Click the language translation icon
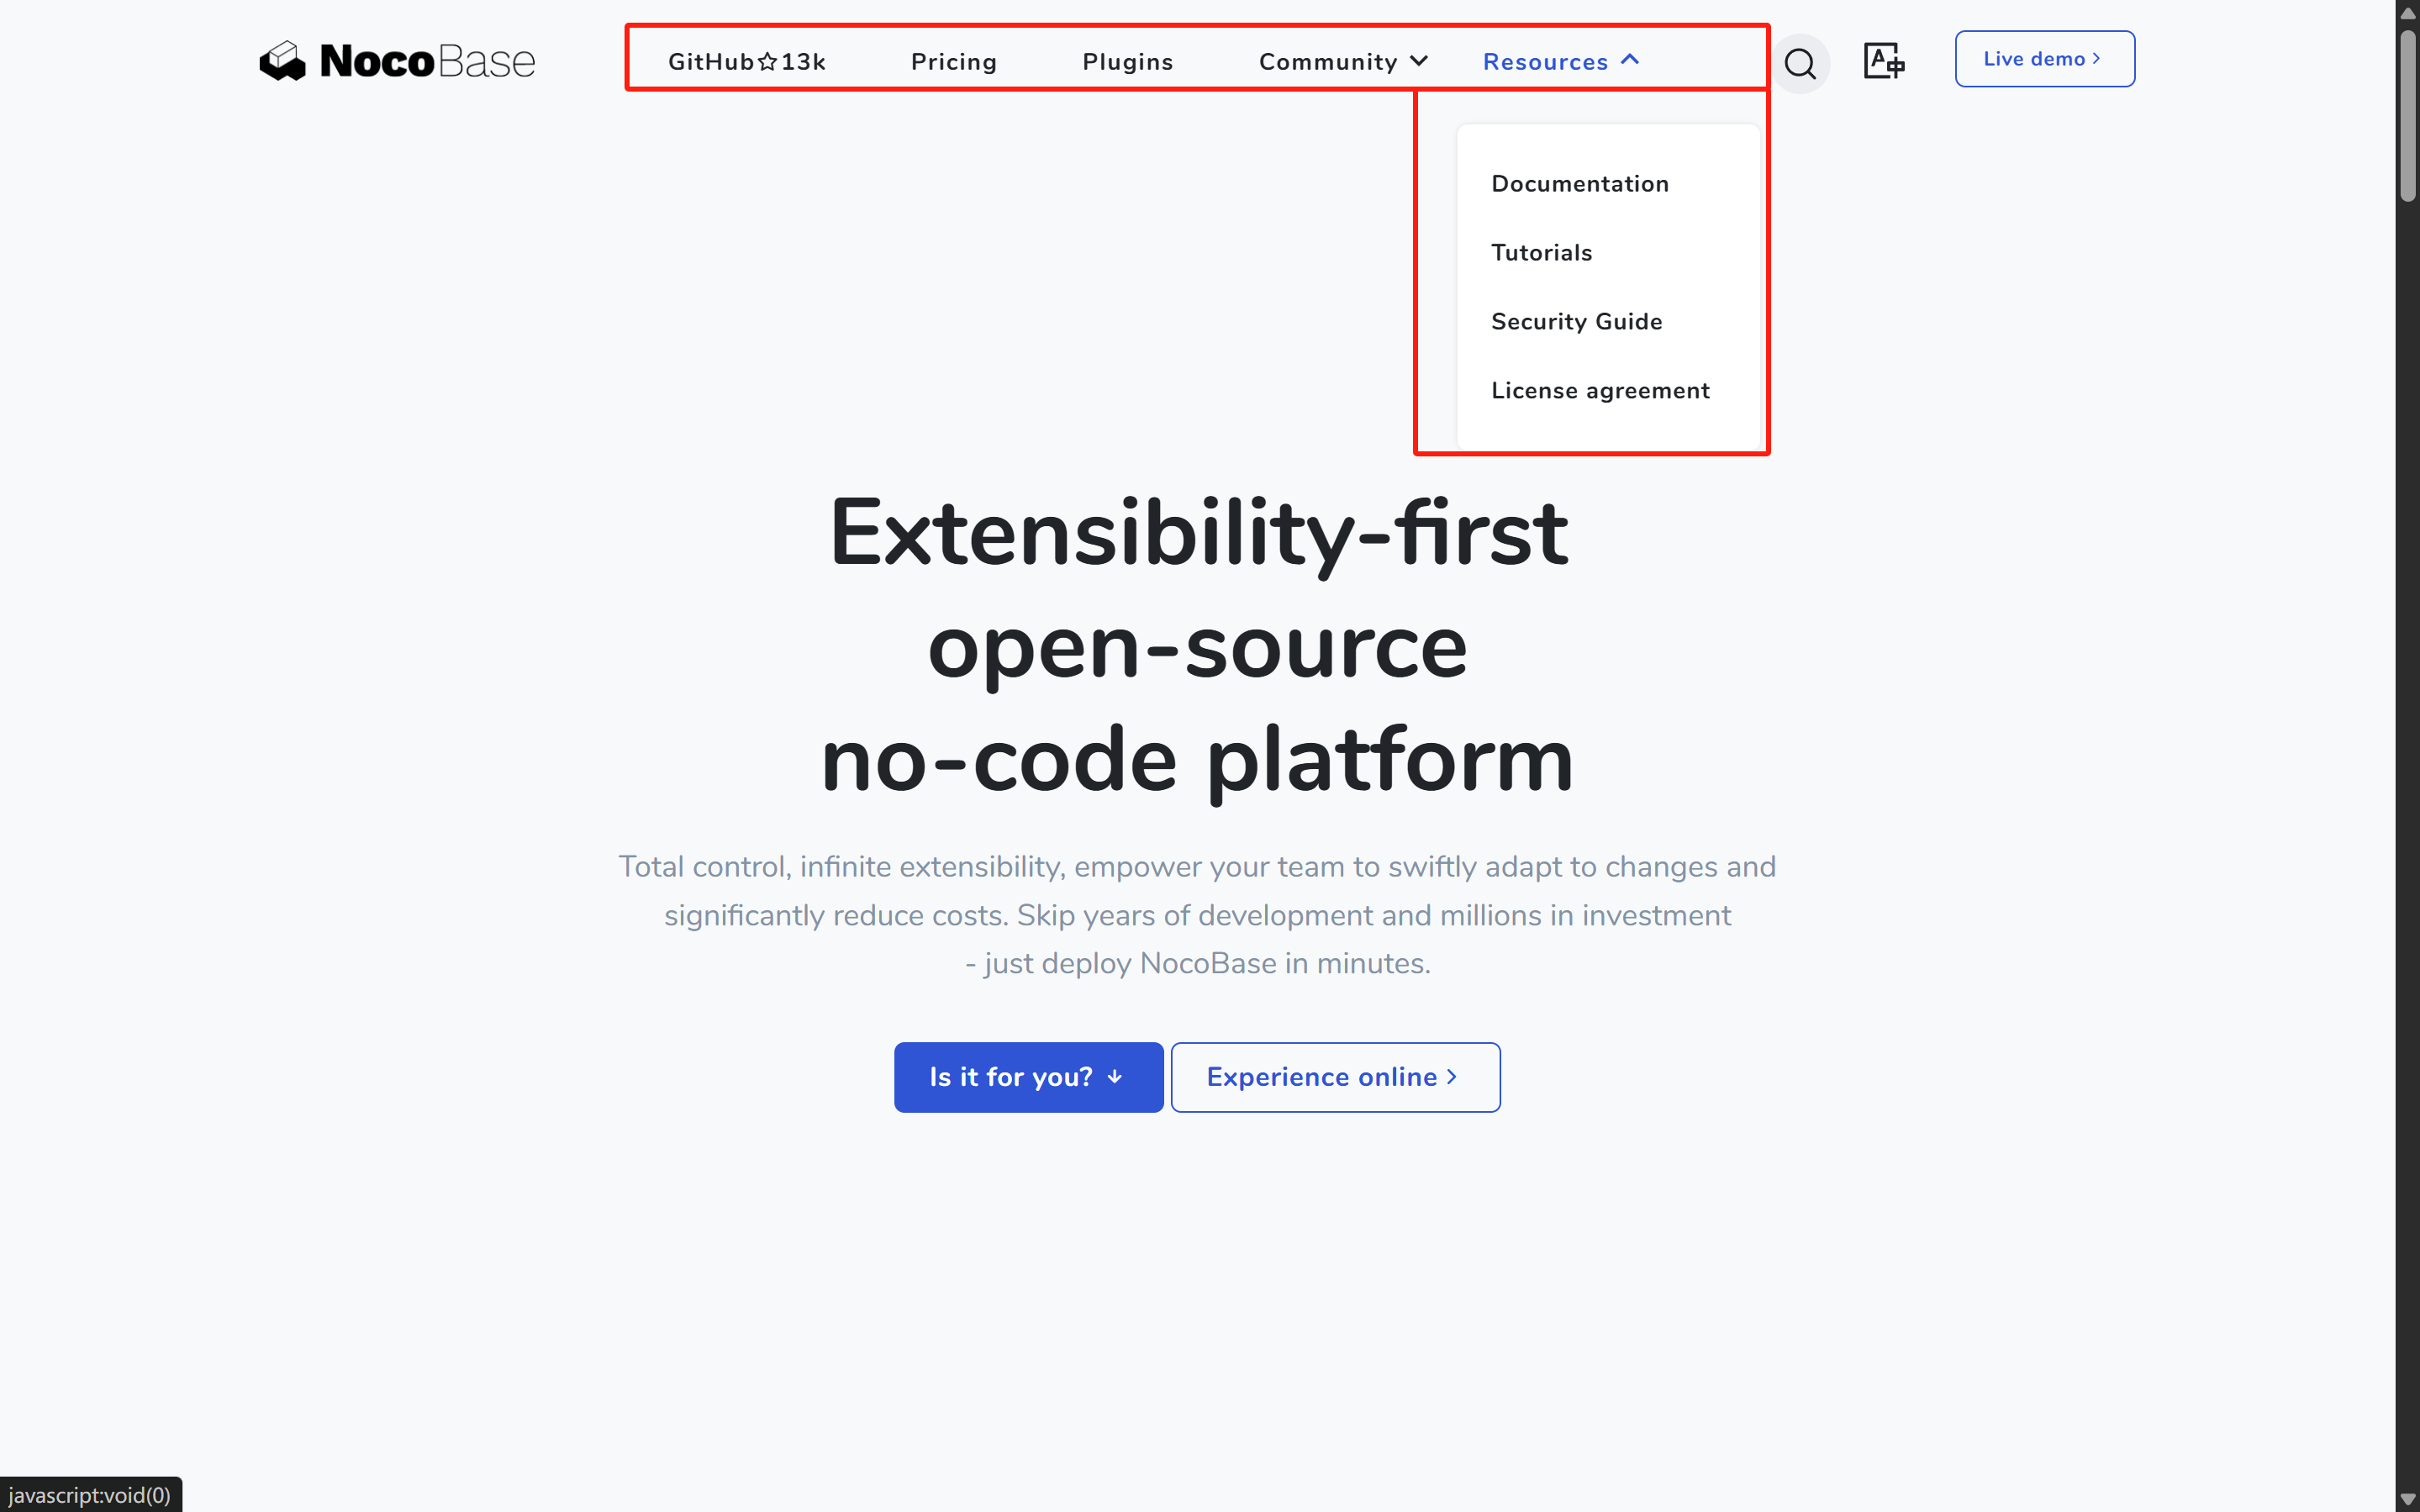Image resolution: width=2420 pixels, height=1512 pixels. (1884, 61)
